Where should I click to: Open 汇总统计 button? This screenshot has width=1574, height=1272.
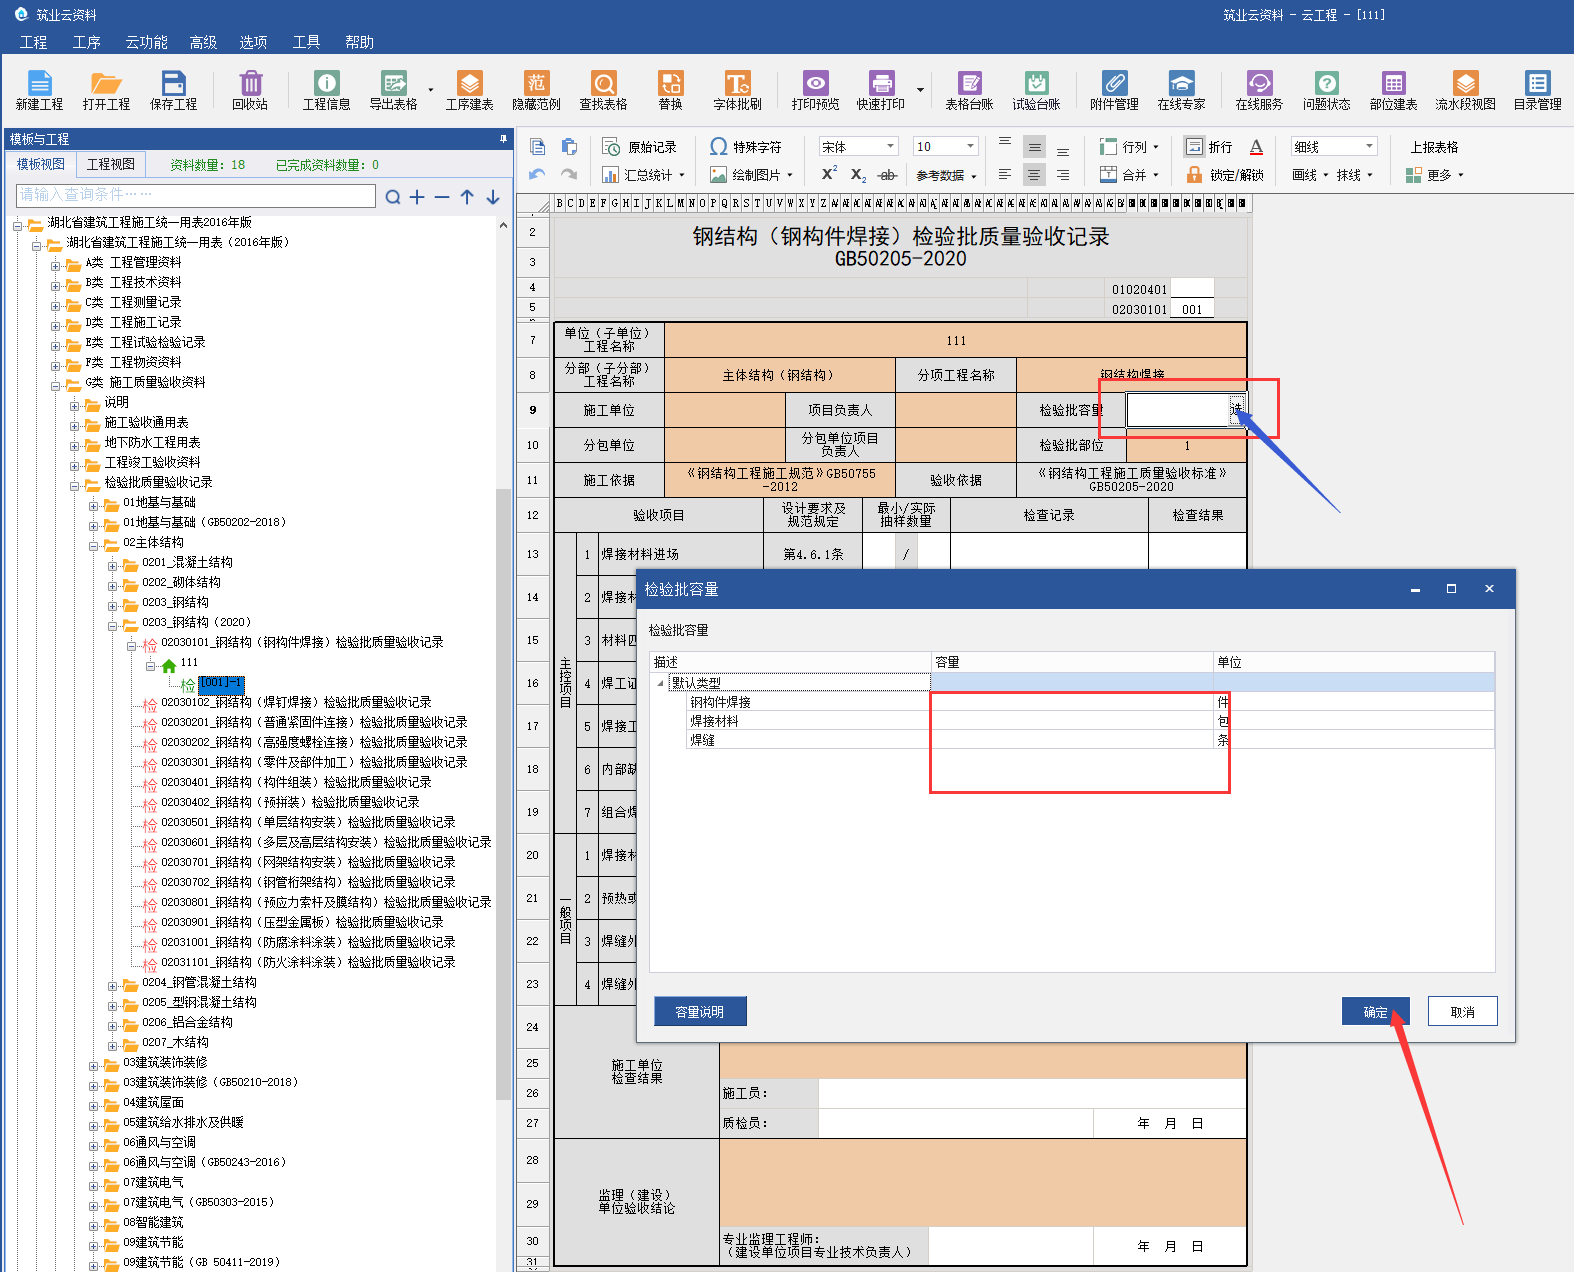coord(643,175)
